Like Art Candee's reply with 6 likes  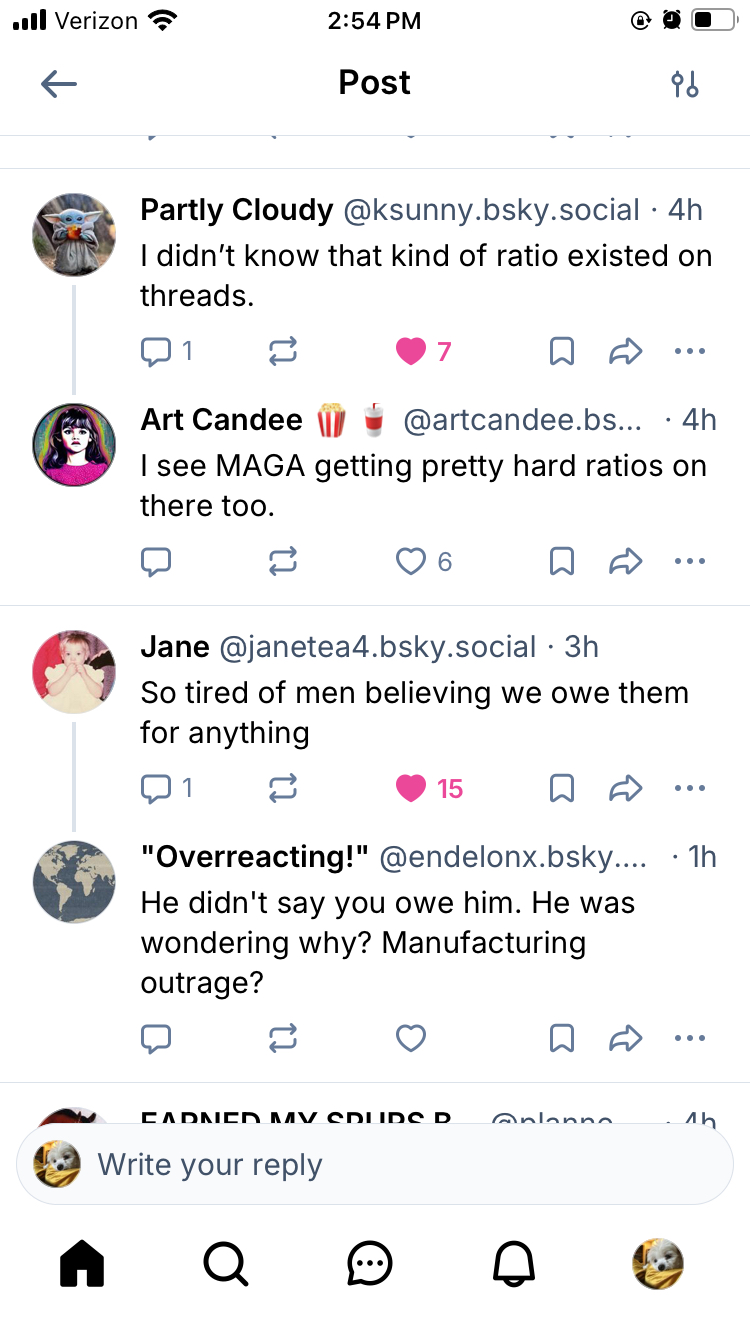[411, 562]
